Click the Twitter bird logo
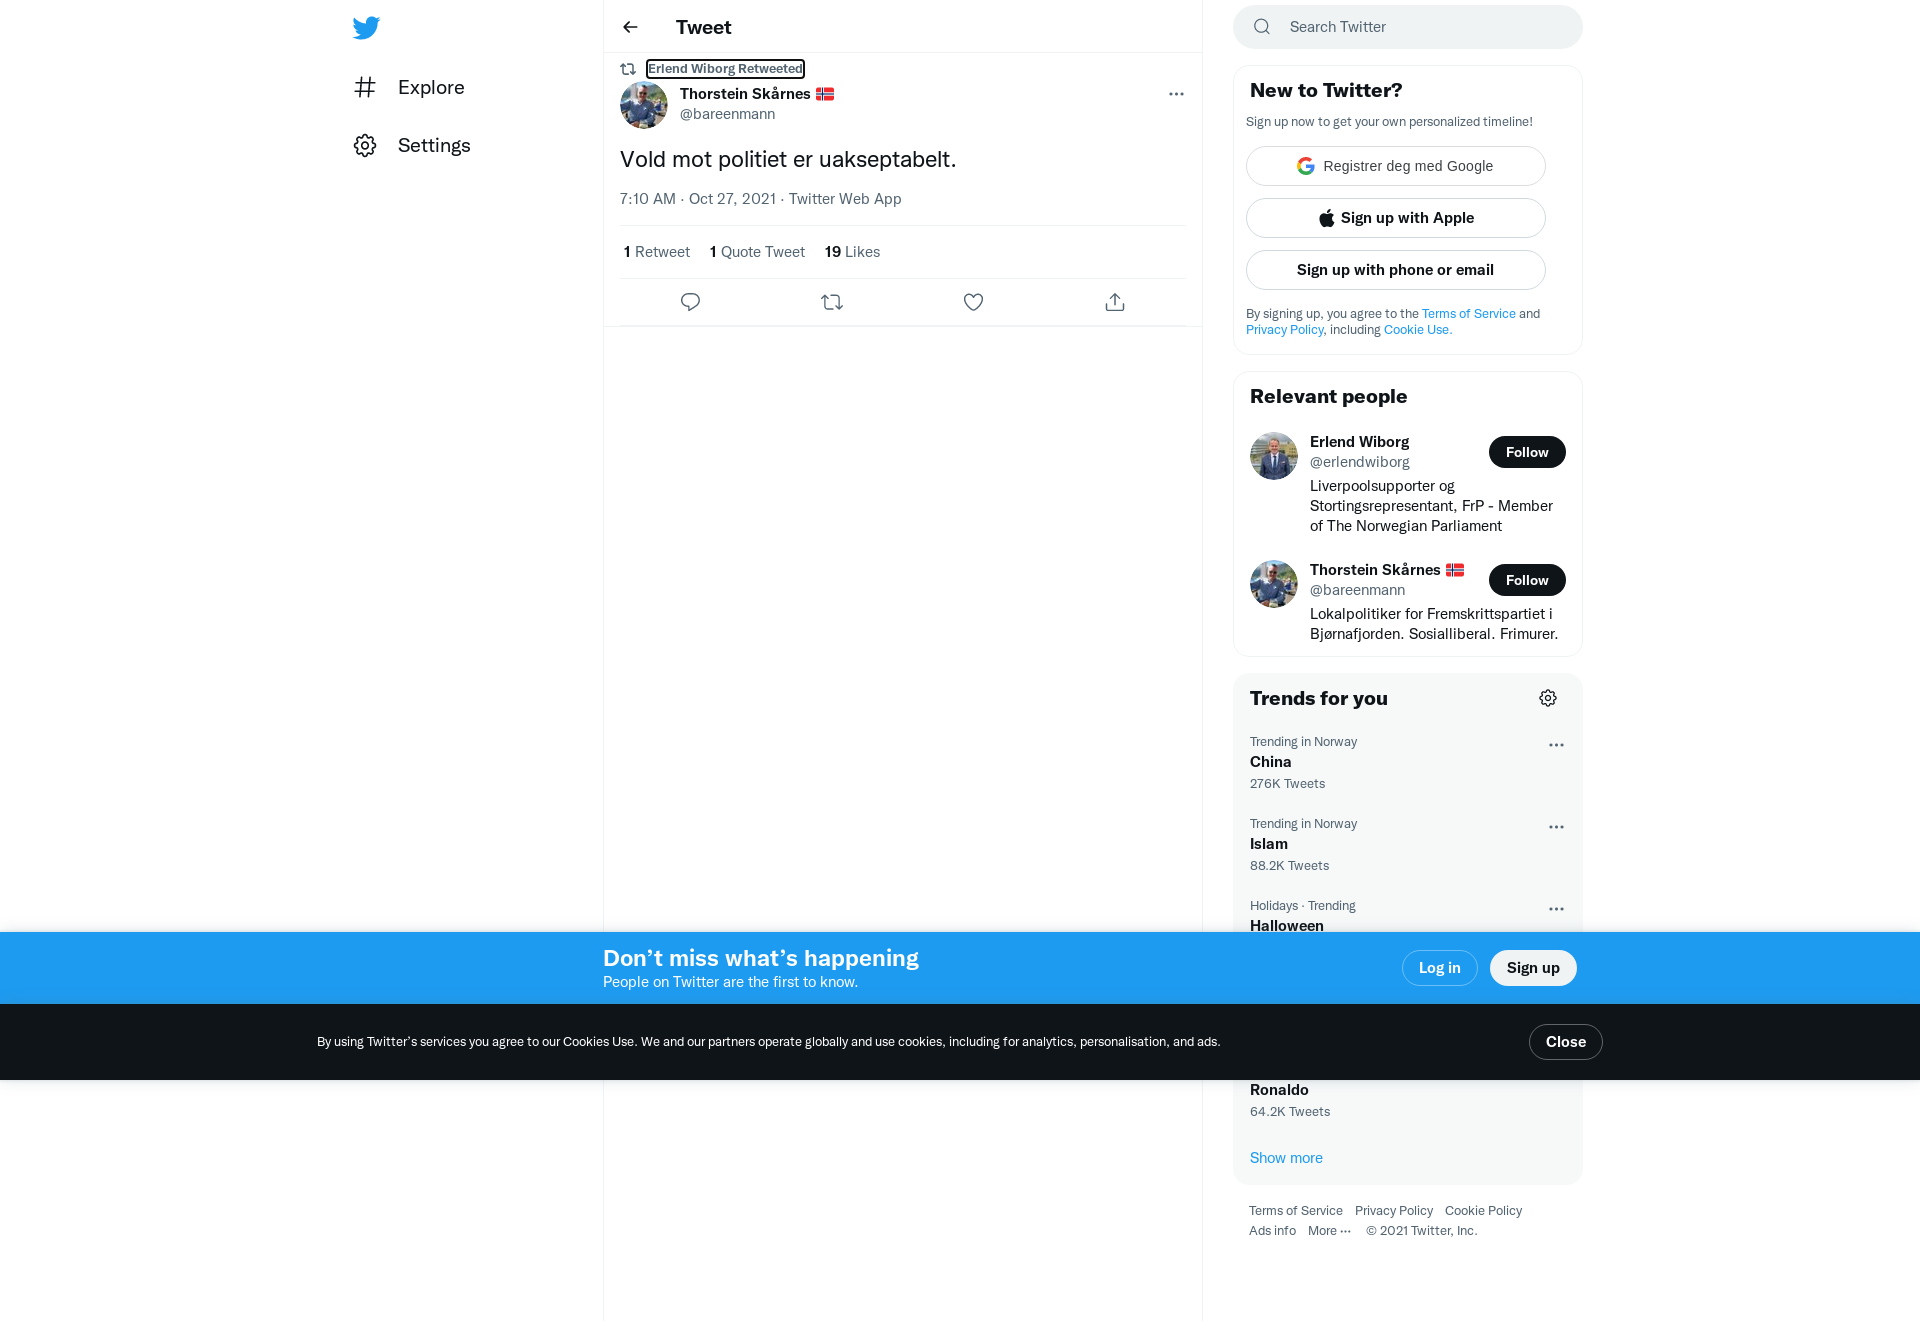Screen dimensions: 1920x1321 click(x=366, y=28)
